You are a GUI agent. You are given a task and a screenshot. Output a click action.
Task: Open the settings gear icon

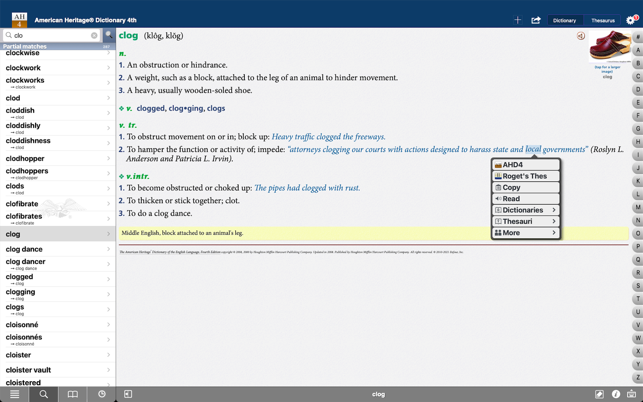[631, 20]
